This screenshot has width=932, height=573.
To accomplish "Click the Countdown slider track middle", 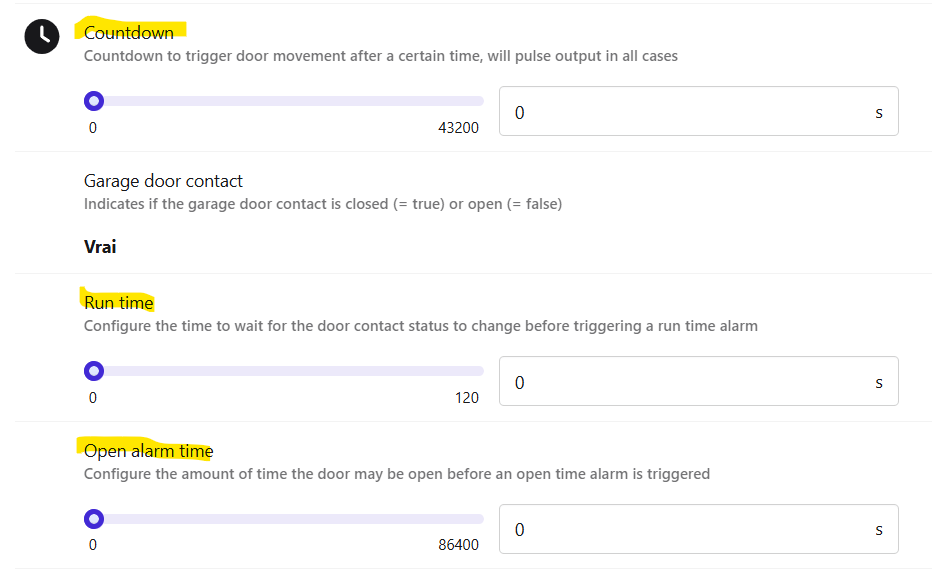I will tap(288, 101).
